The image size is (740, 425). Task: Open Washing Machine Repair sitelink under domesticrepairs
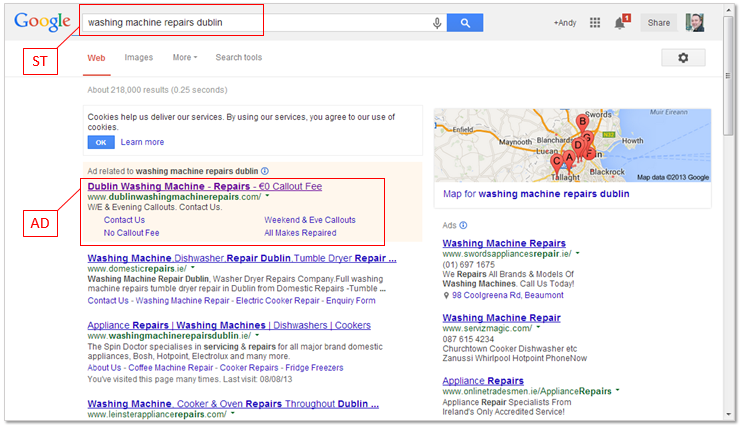[x=182, y=300]
